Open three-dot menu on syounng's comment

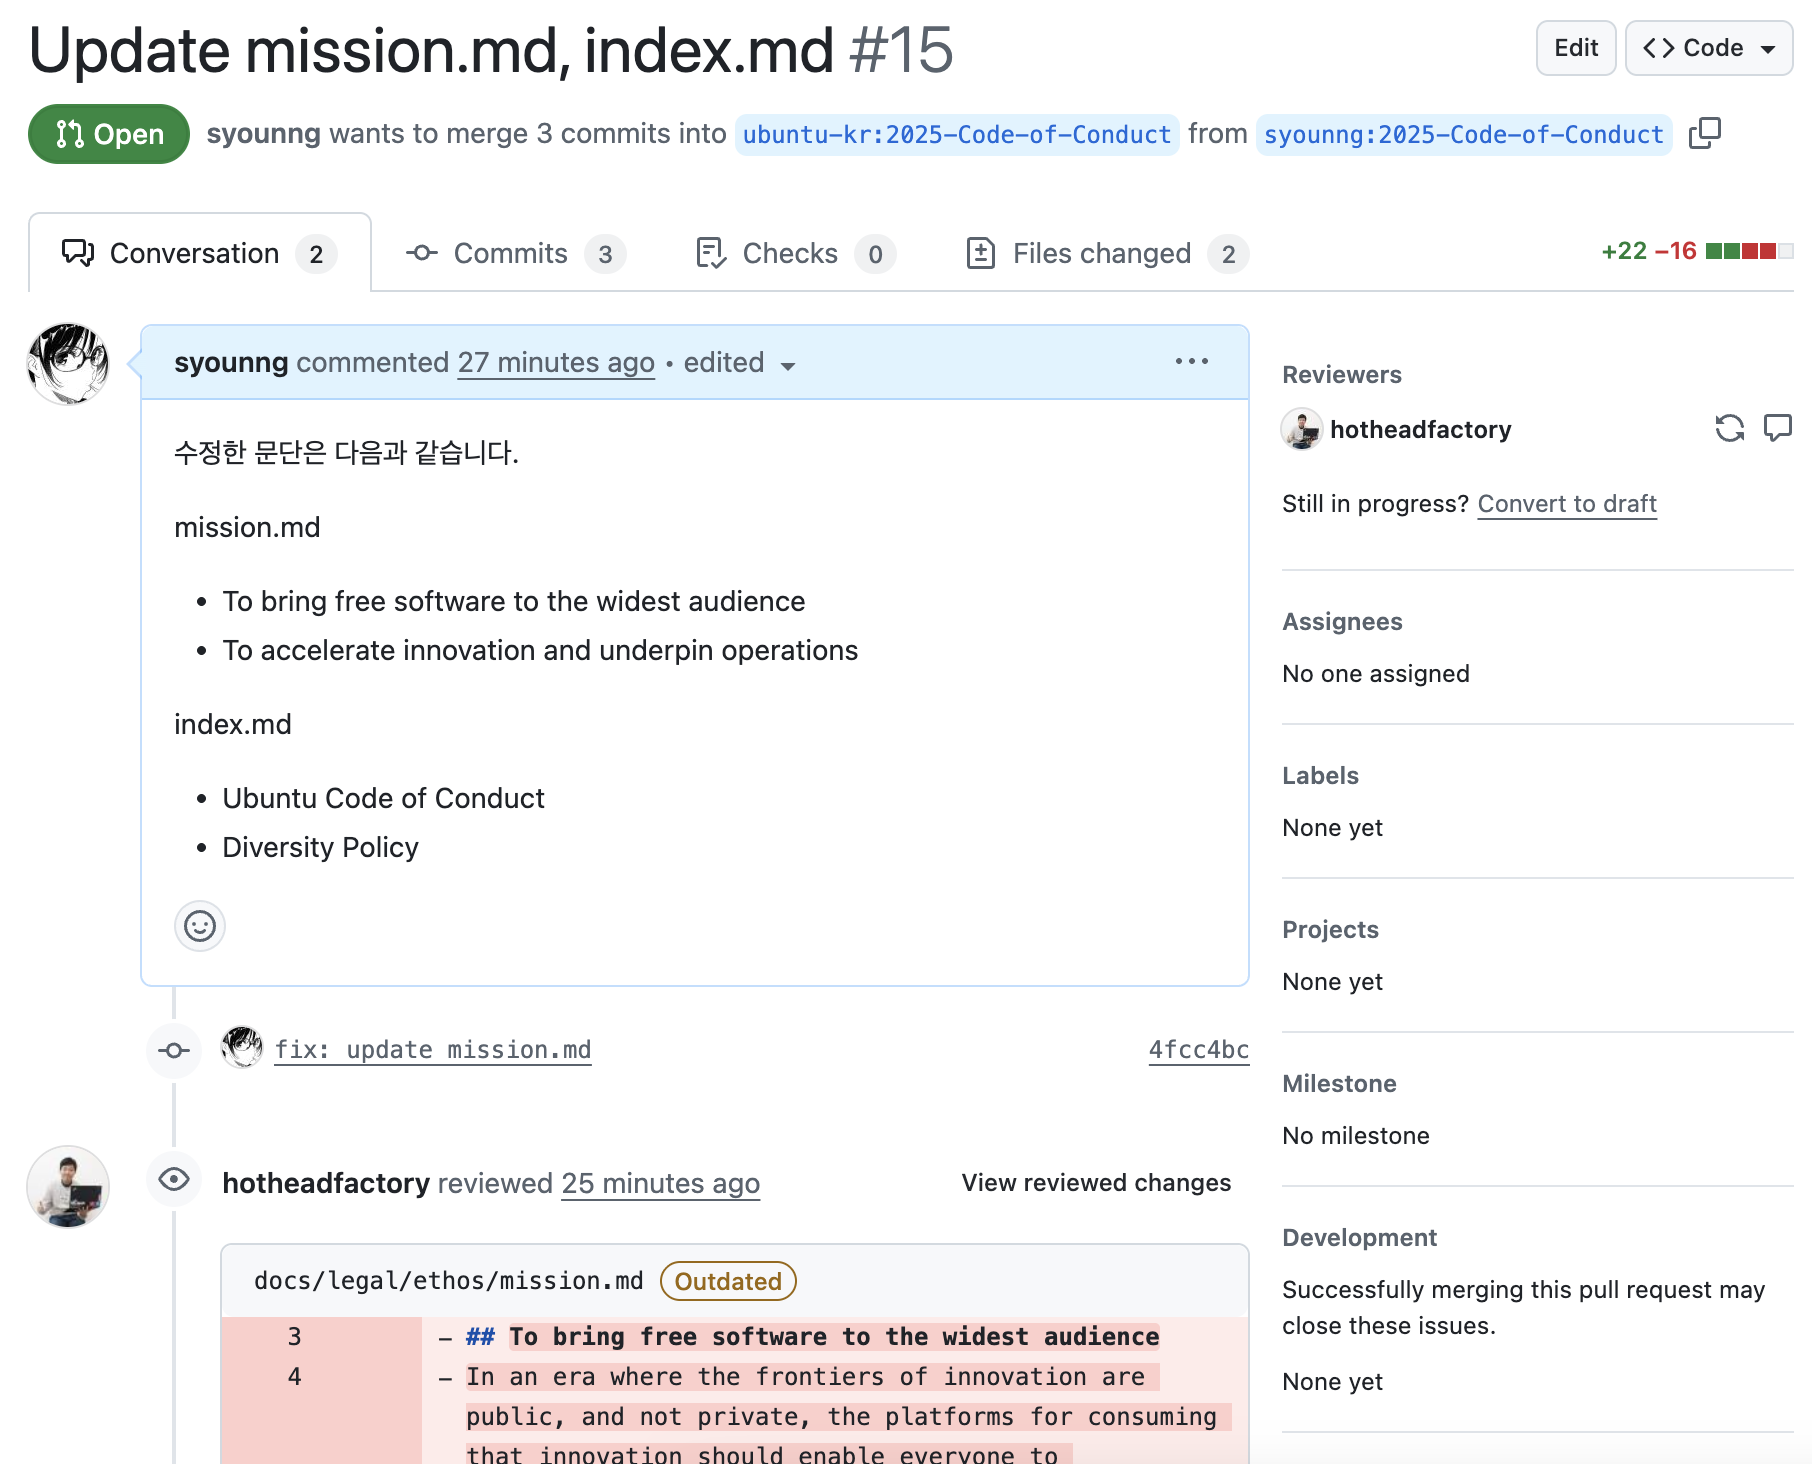[1191, 362]
